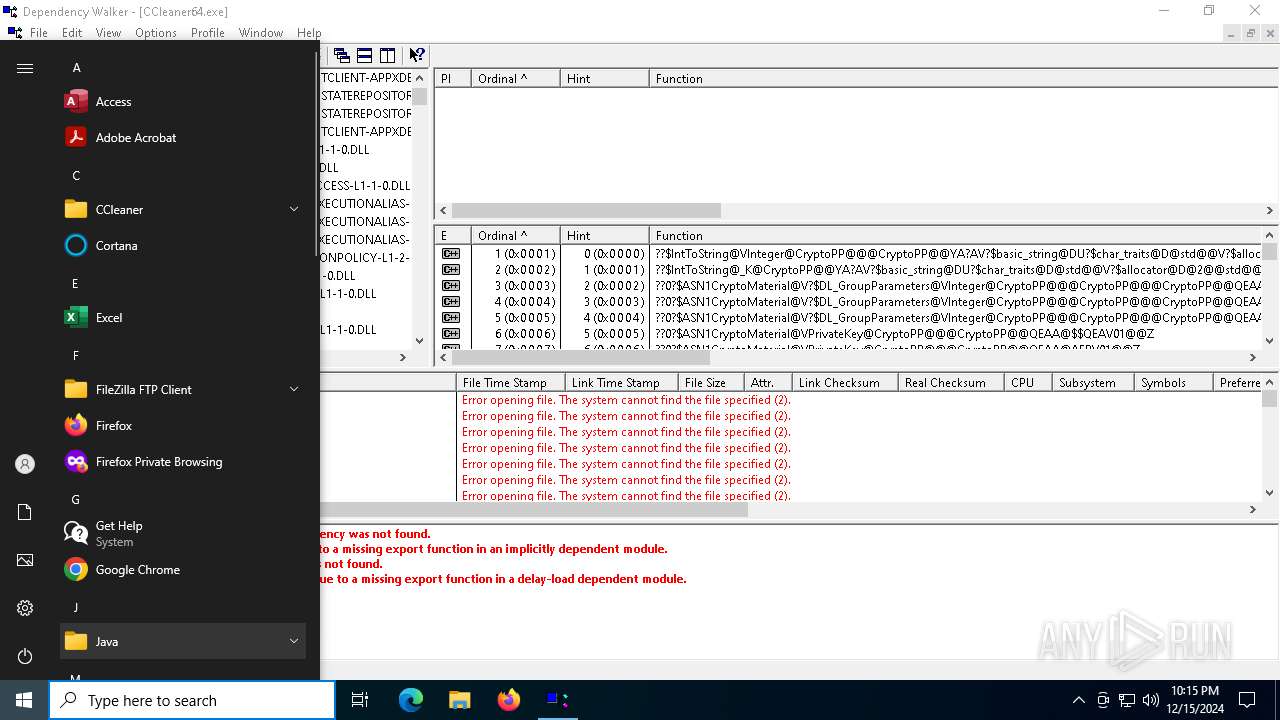Click the network icon in system tray
Viewport: 1280px width, 720px height.
coord(1127,700)
